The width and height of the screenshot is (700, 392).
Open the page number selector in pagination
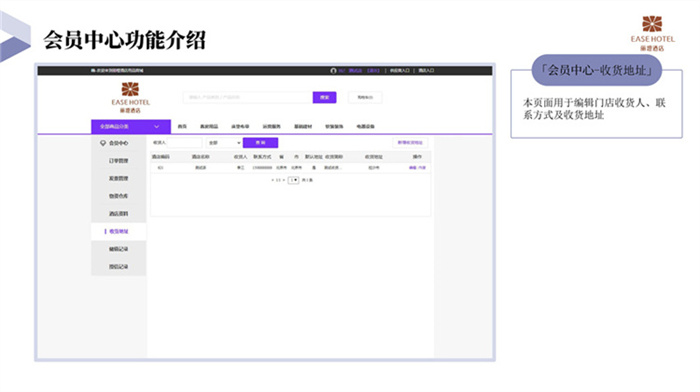293,180
